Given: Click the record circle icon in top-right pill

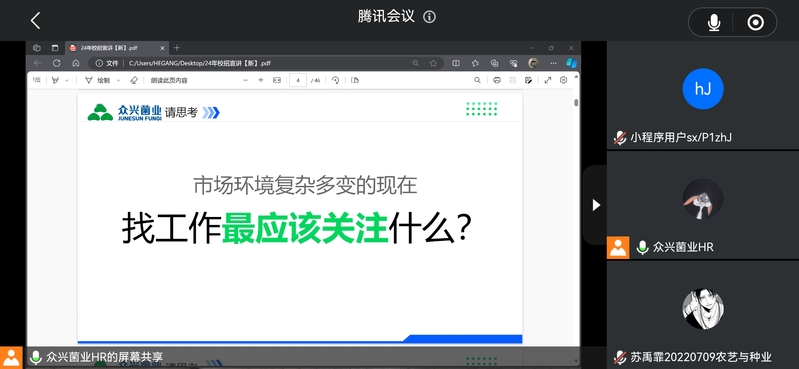Looking at the screenshot, I should (755, 22).
